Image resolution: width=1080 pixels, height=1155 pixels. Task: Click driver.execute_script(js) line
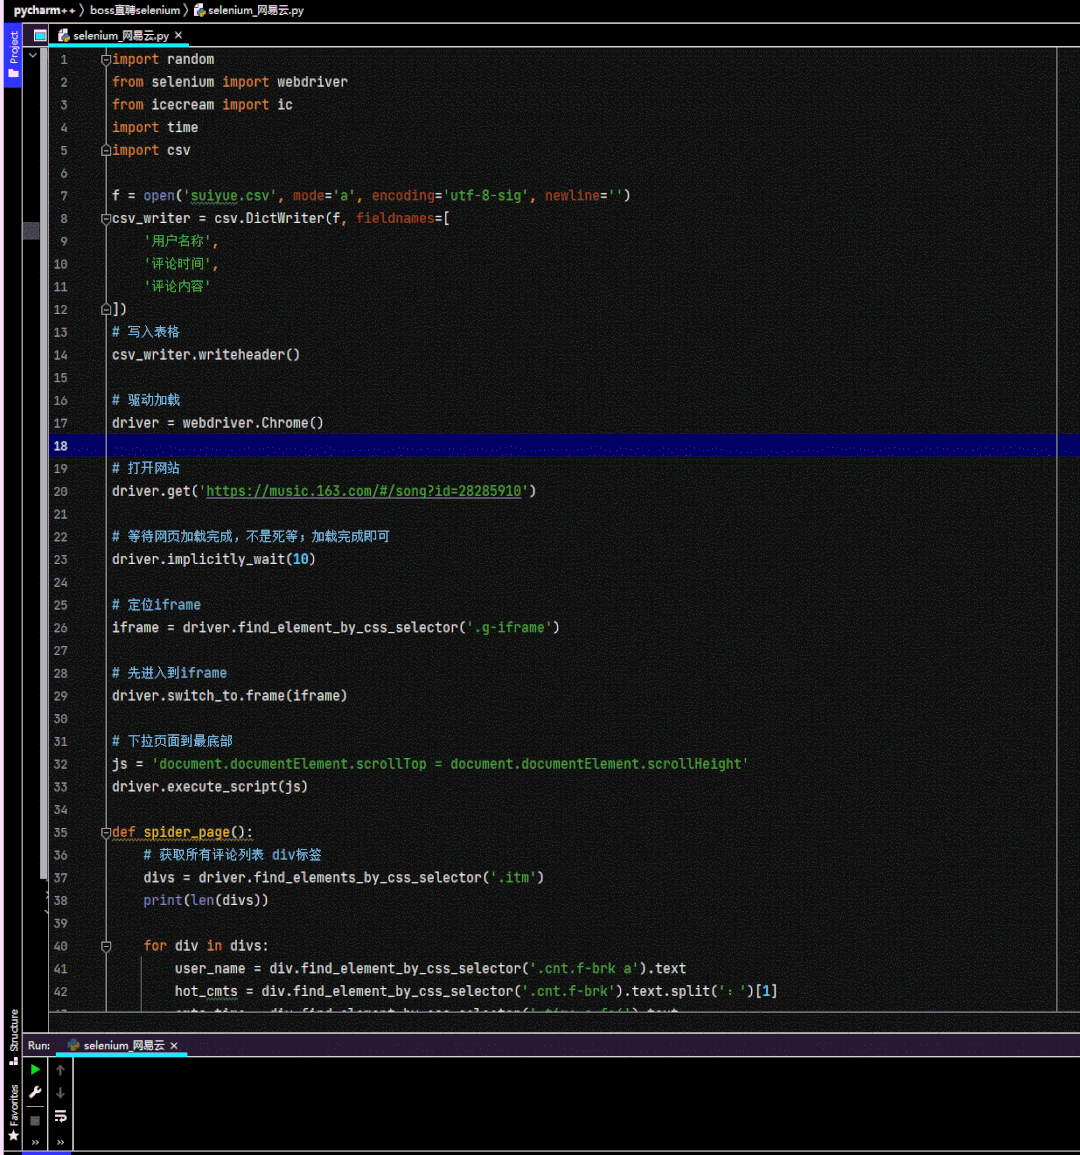210,787
